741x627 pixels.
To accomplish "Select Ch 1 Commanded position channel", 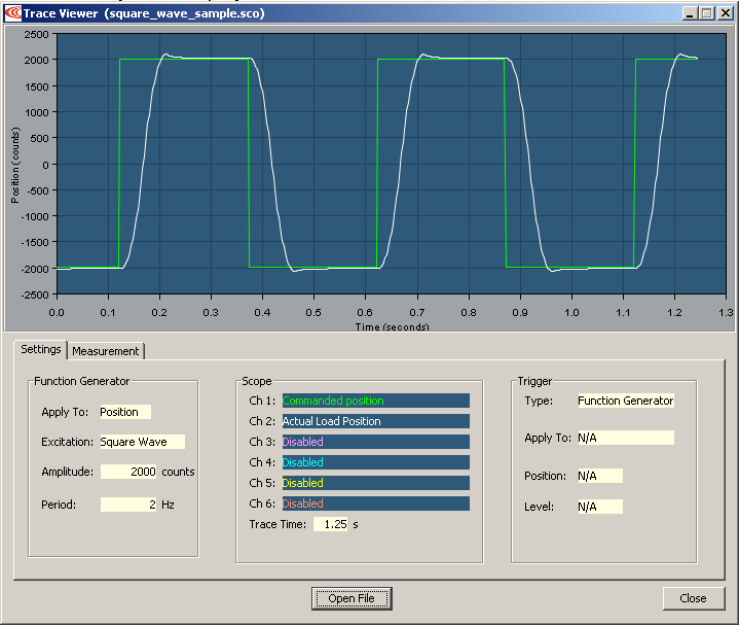I will (376, 401).
